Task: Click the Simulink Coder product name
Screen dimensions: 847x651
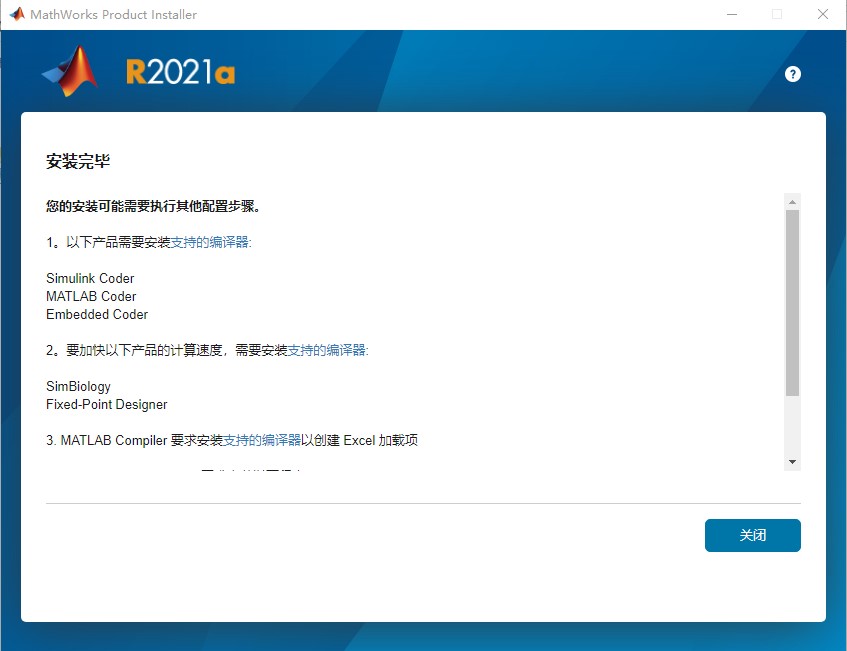Action: click(x=90, y=279)
